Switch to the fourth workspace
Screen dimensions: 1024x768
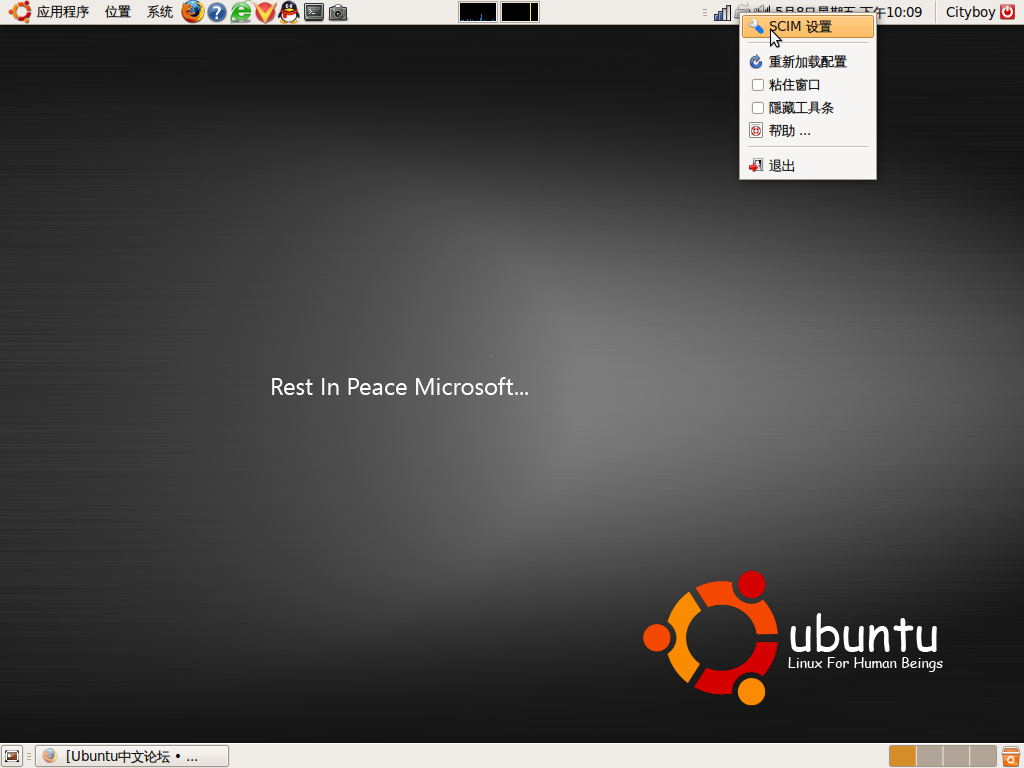pos(983,756)
